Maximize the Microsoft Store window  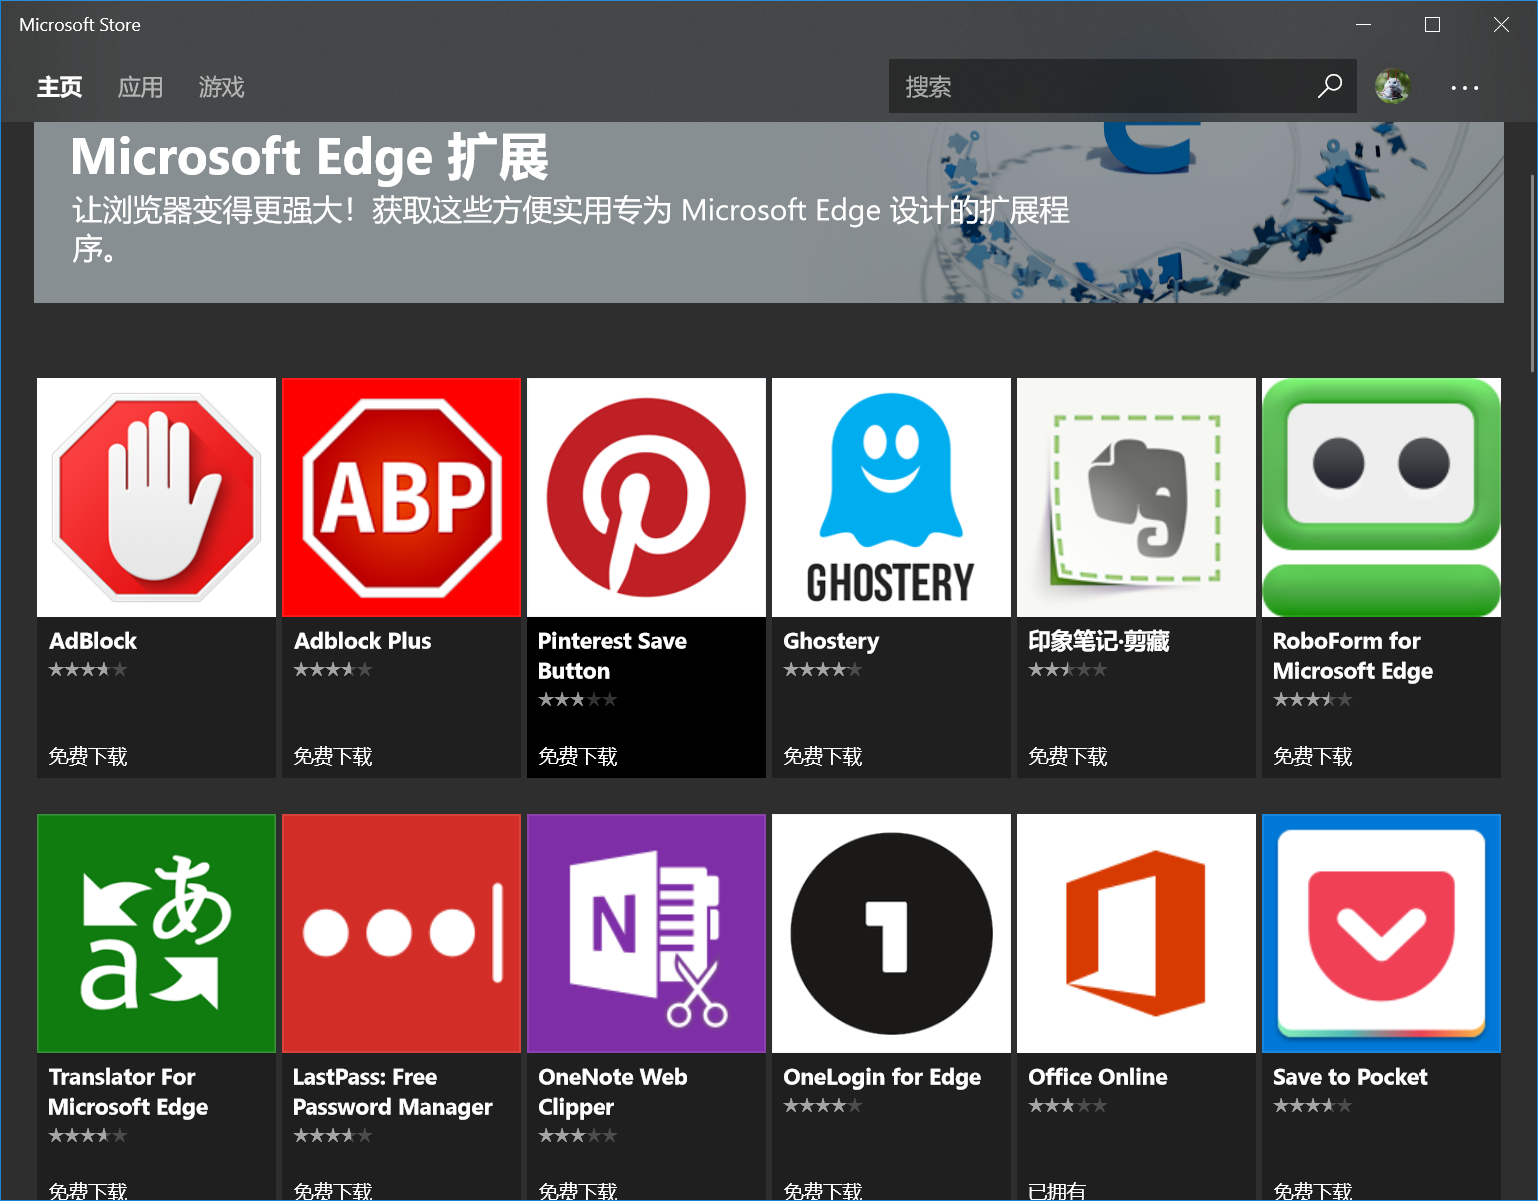pyautogui.click(x=1432, y=24)
